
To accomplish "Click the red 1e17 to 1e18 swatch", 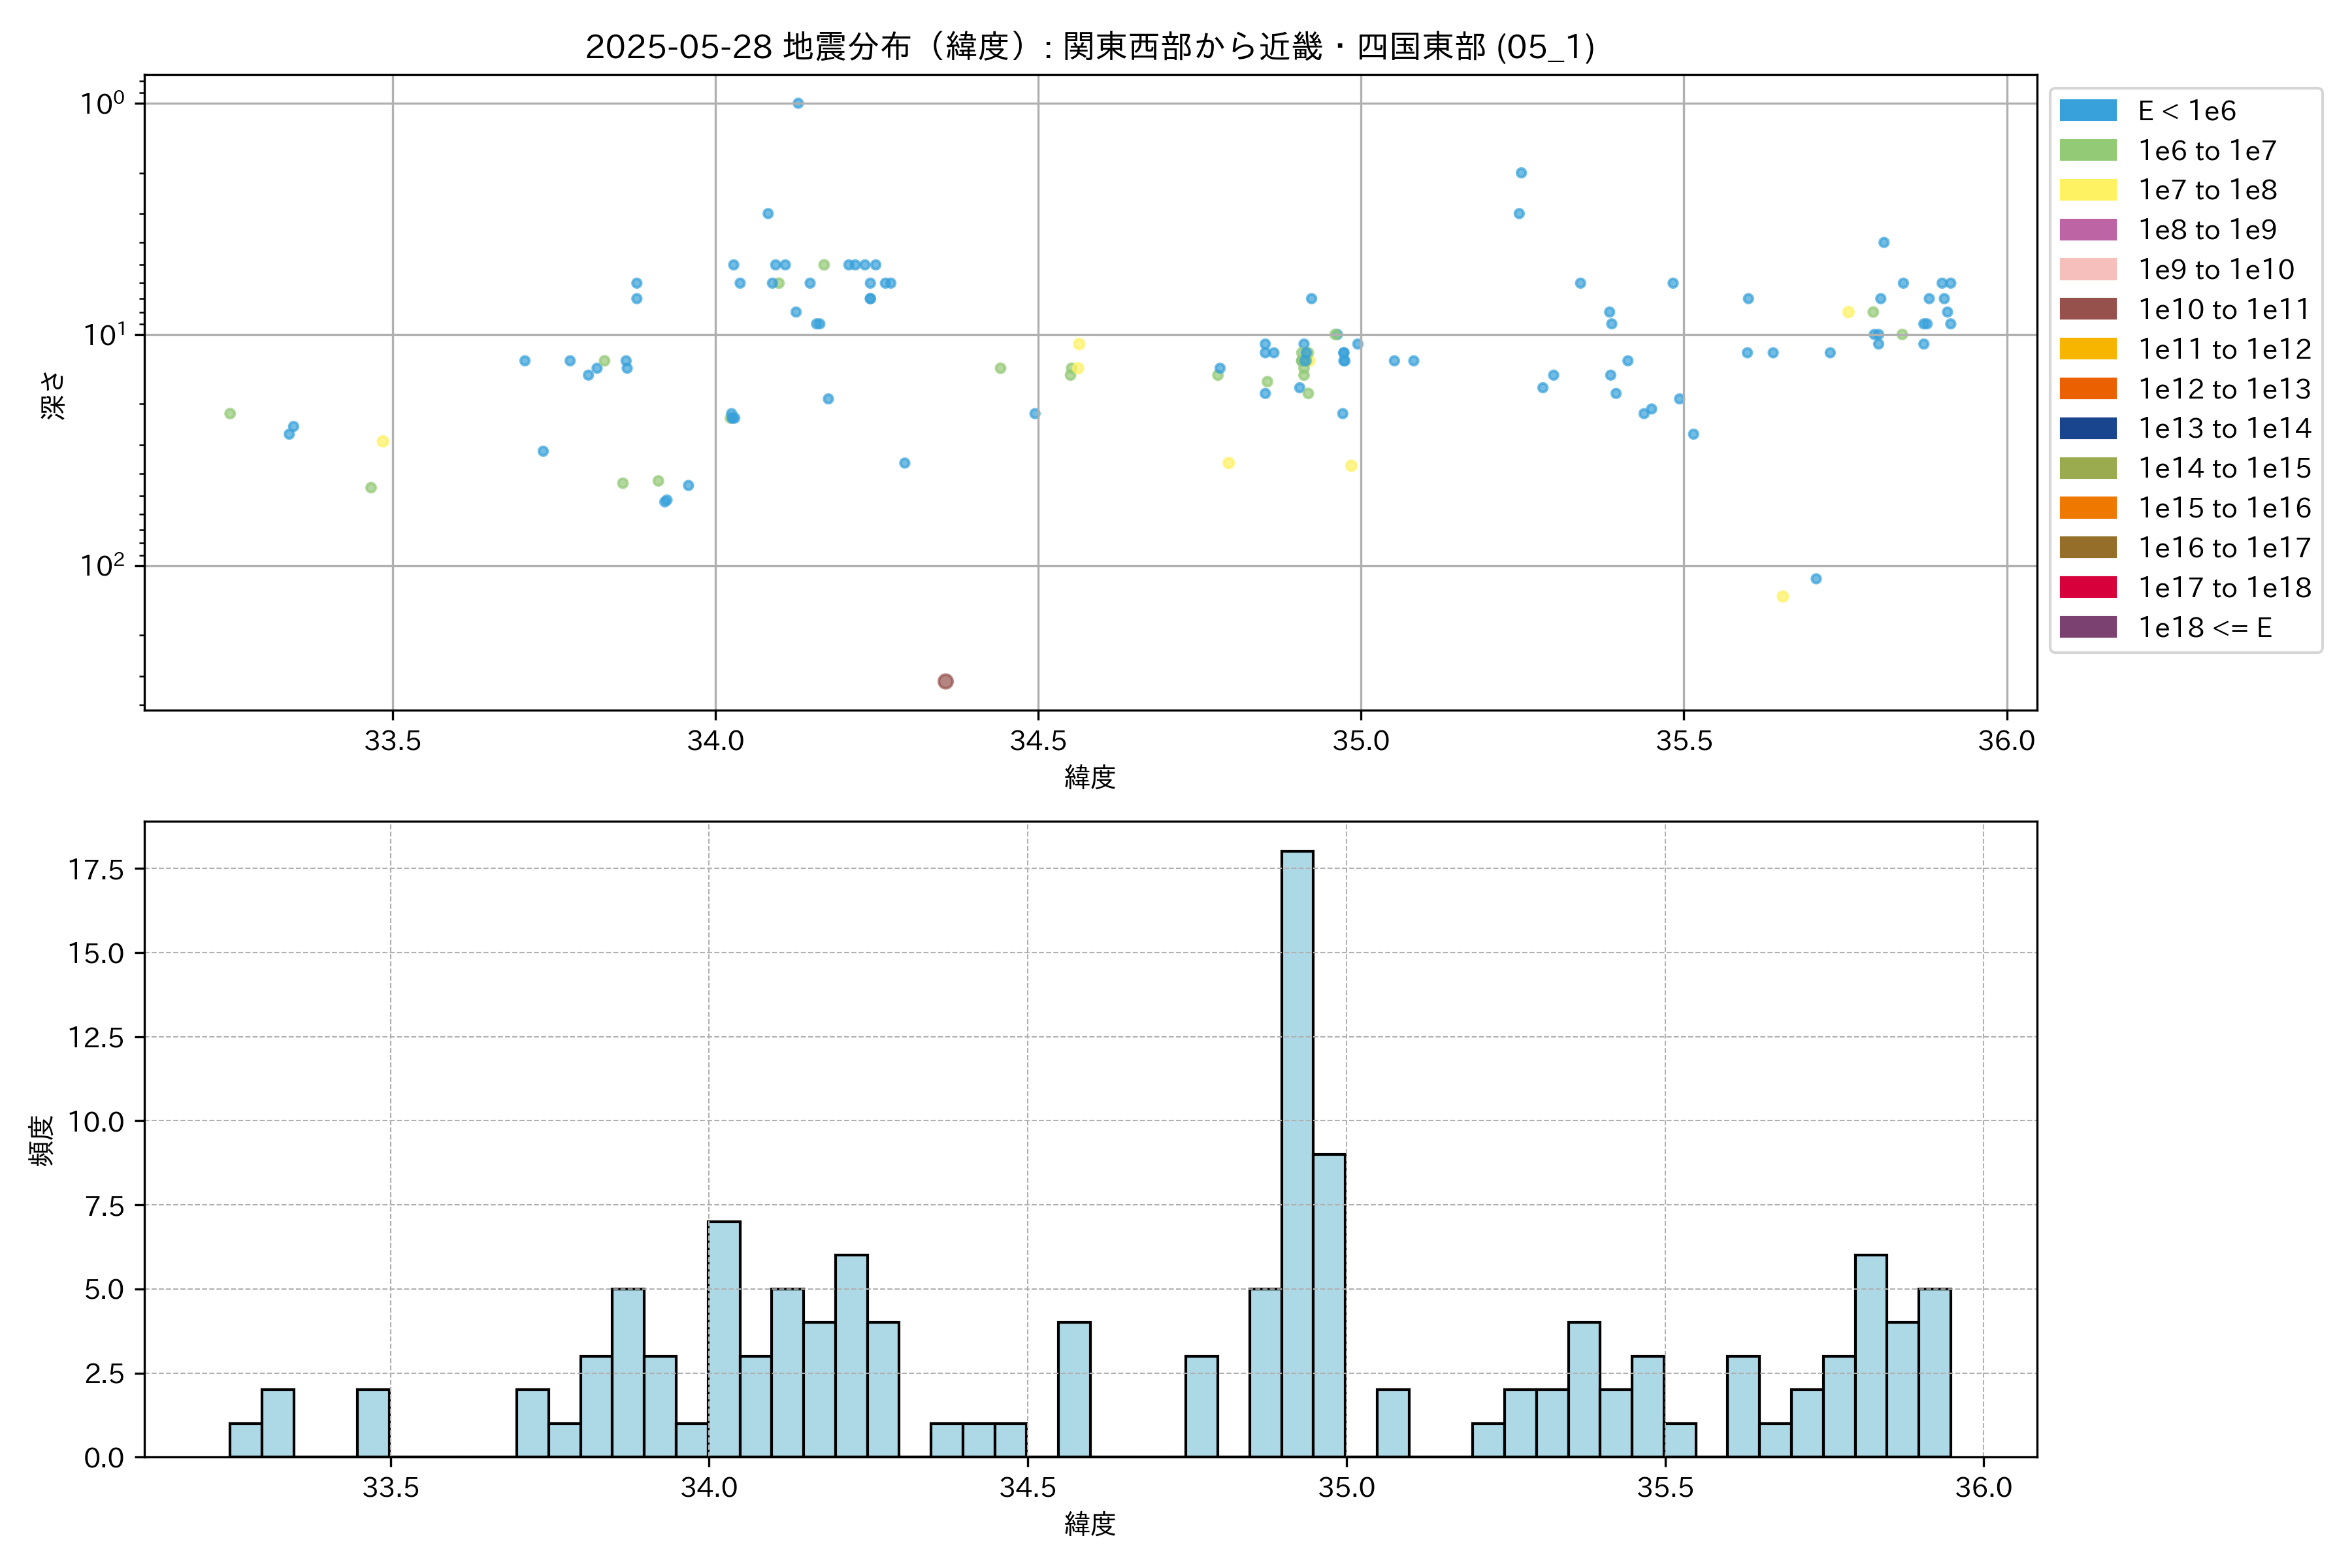I will (2088, 587).
